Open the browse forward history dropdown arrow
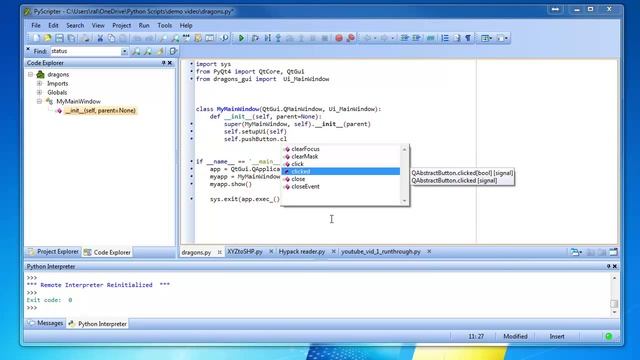 [393, 38]
